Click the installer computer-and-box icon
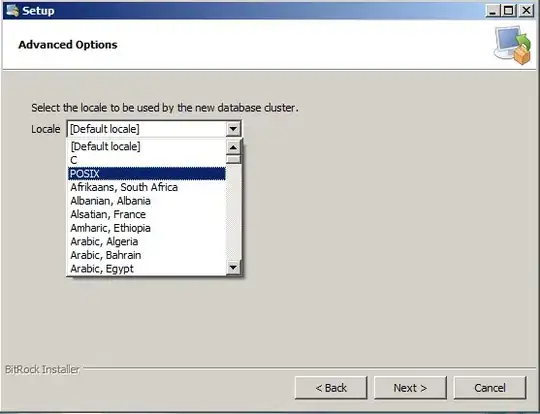Image resolution: width=540 pixels, height=414 pixels. pyautogui.click(x=512, y=45)
